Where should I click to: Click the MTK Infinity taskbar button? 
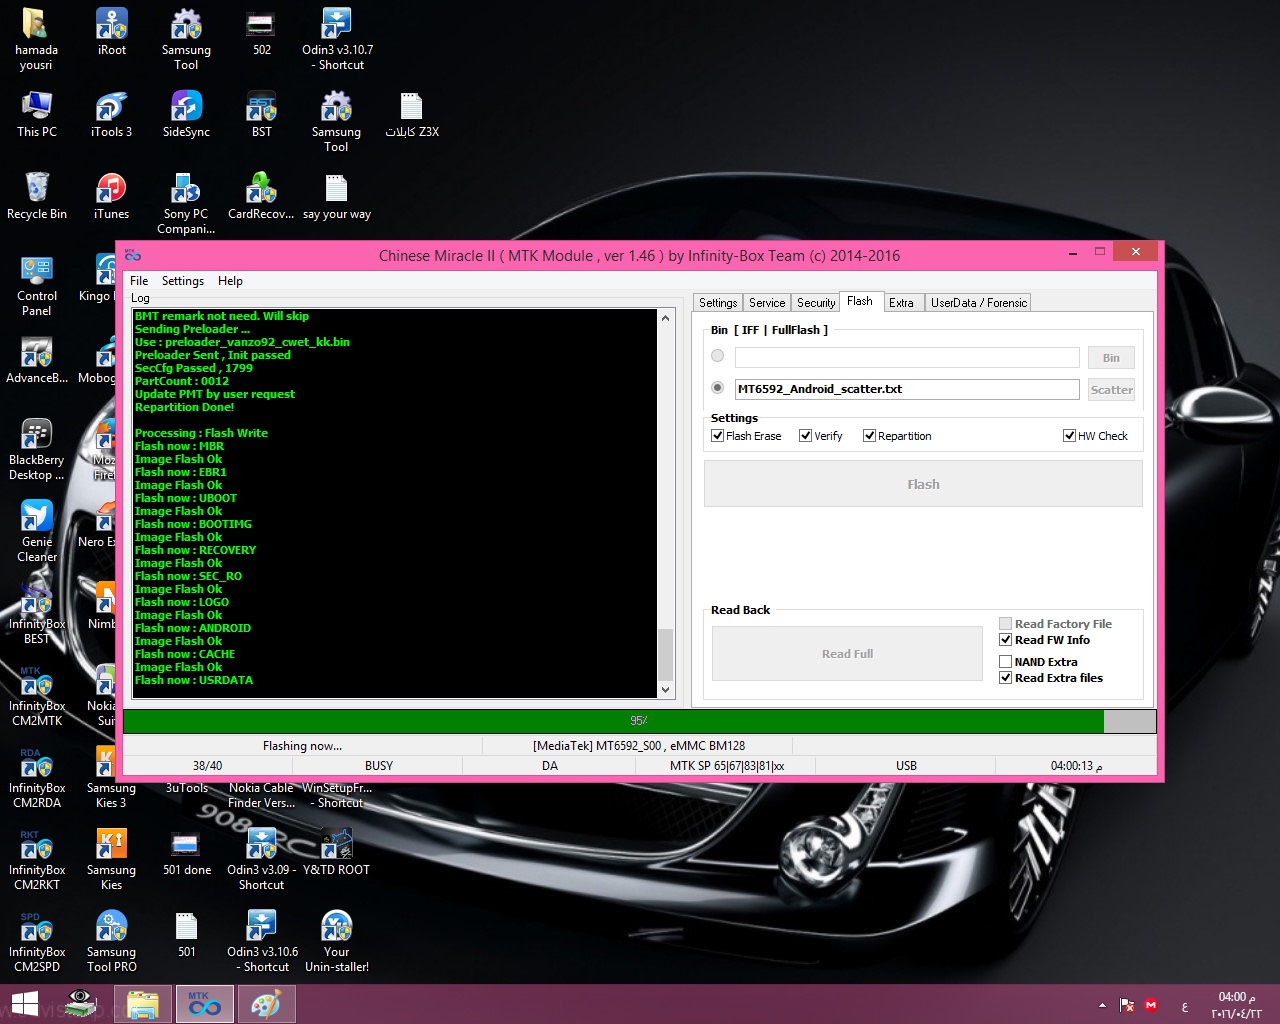click(205, 1004)
